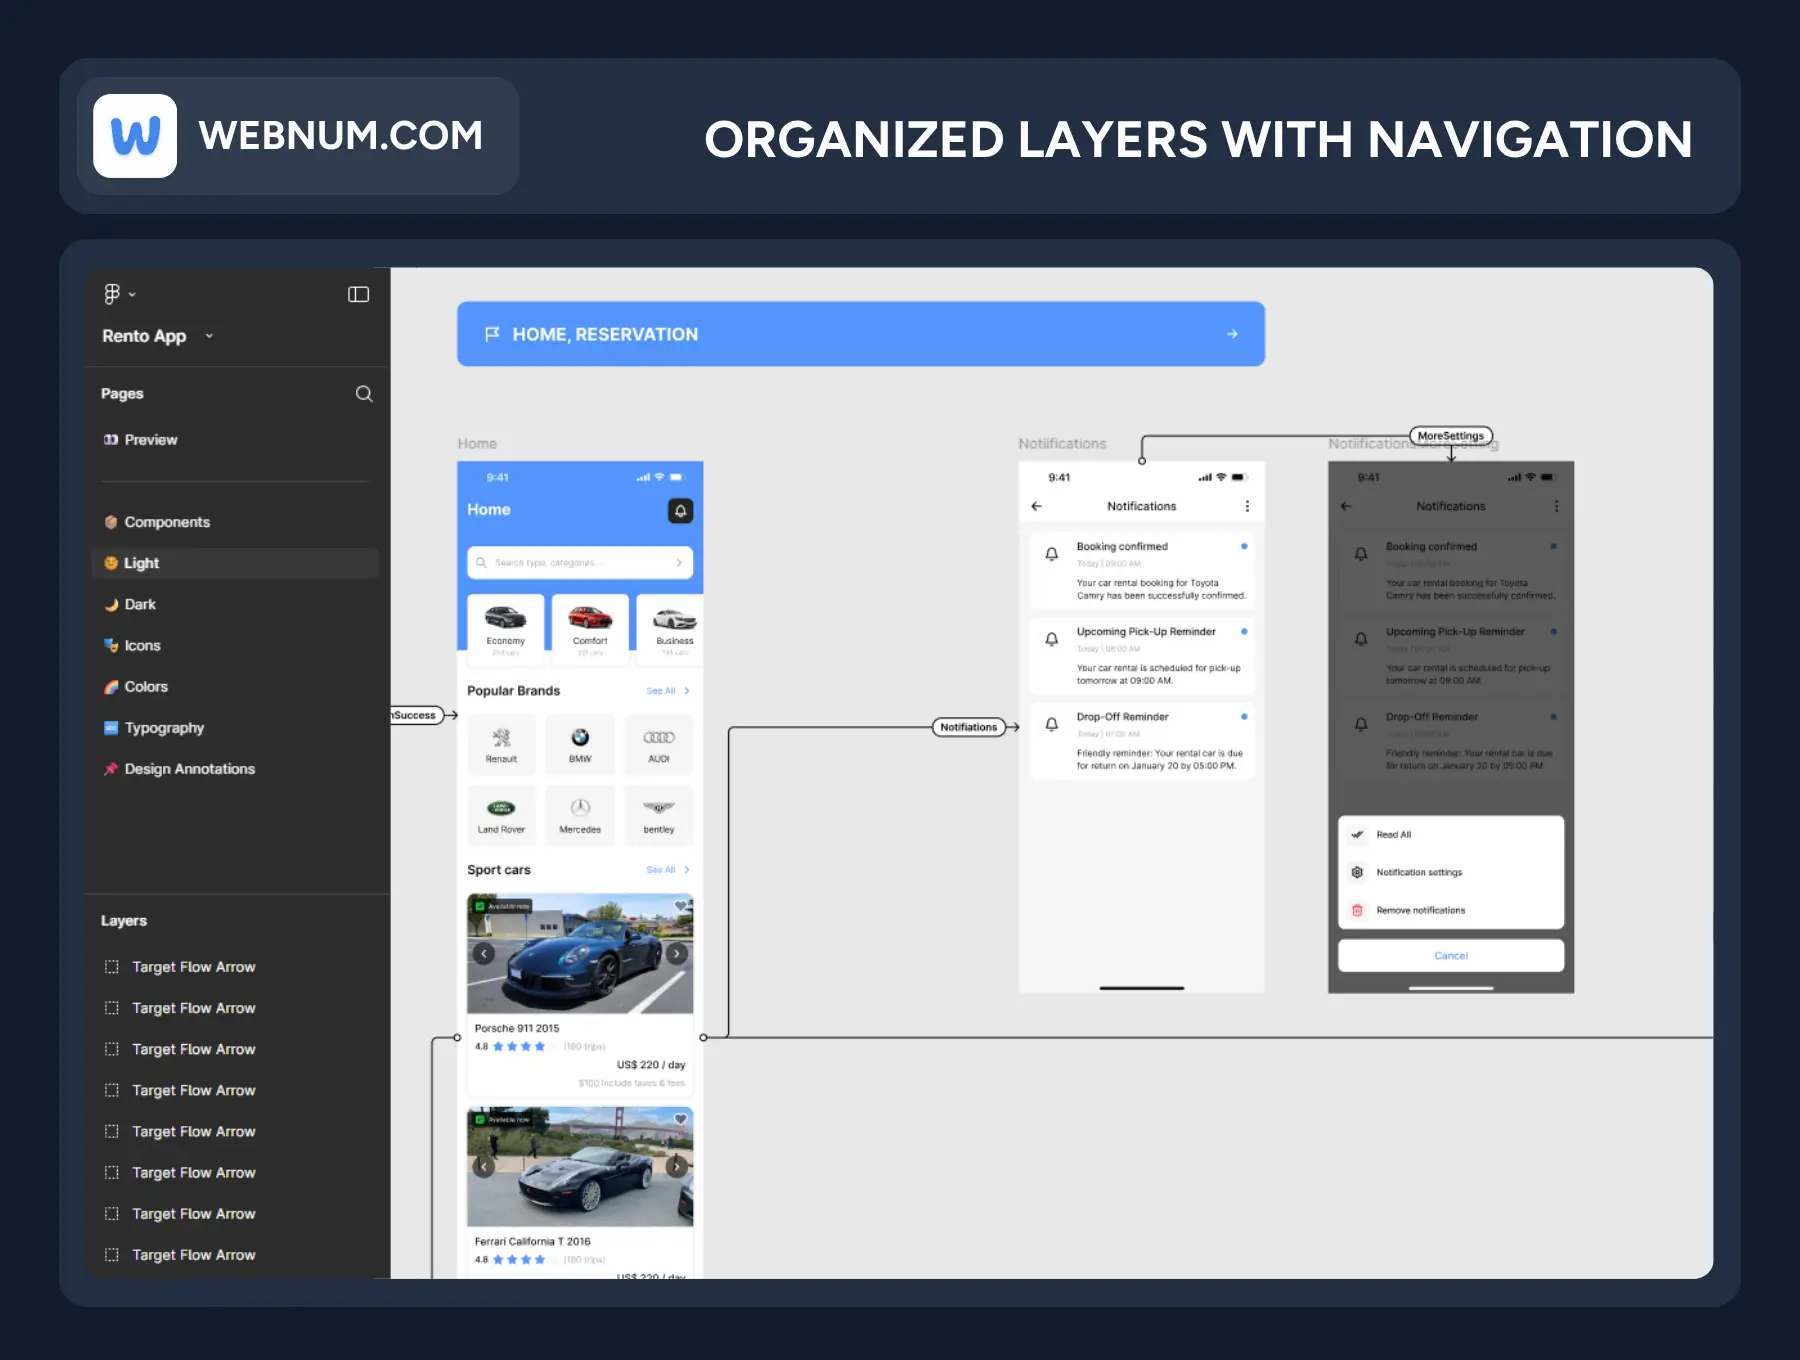Click the back arrow in Notifications screen
Viewport: 1800px width, 1360px height.
pos(1037,507)
